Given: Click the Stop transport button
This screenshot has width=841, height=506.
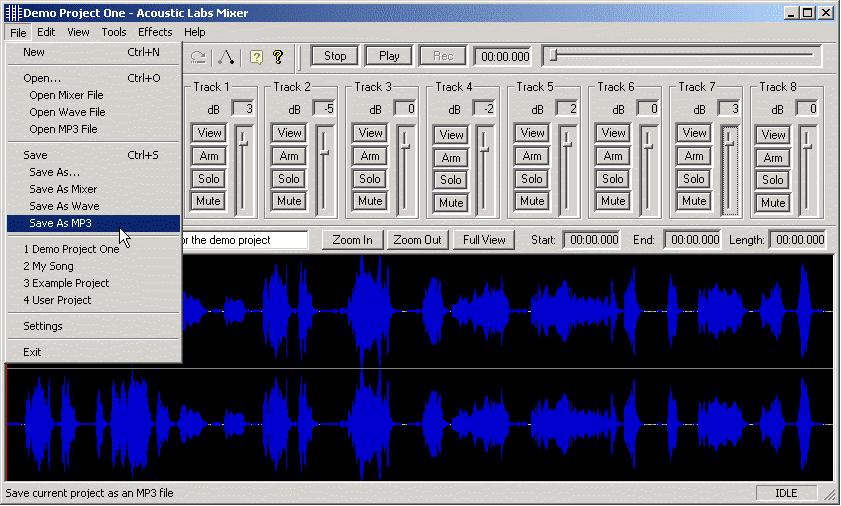Looking at the screenshot, I should [335, 56].
